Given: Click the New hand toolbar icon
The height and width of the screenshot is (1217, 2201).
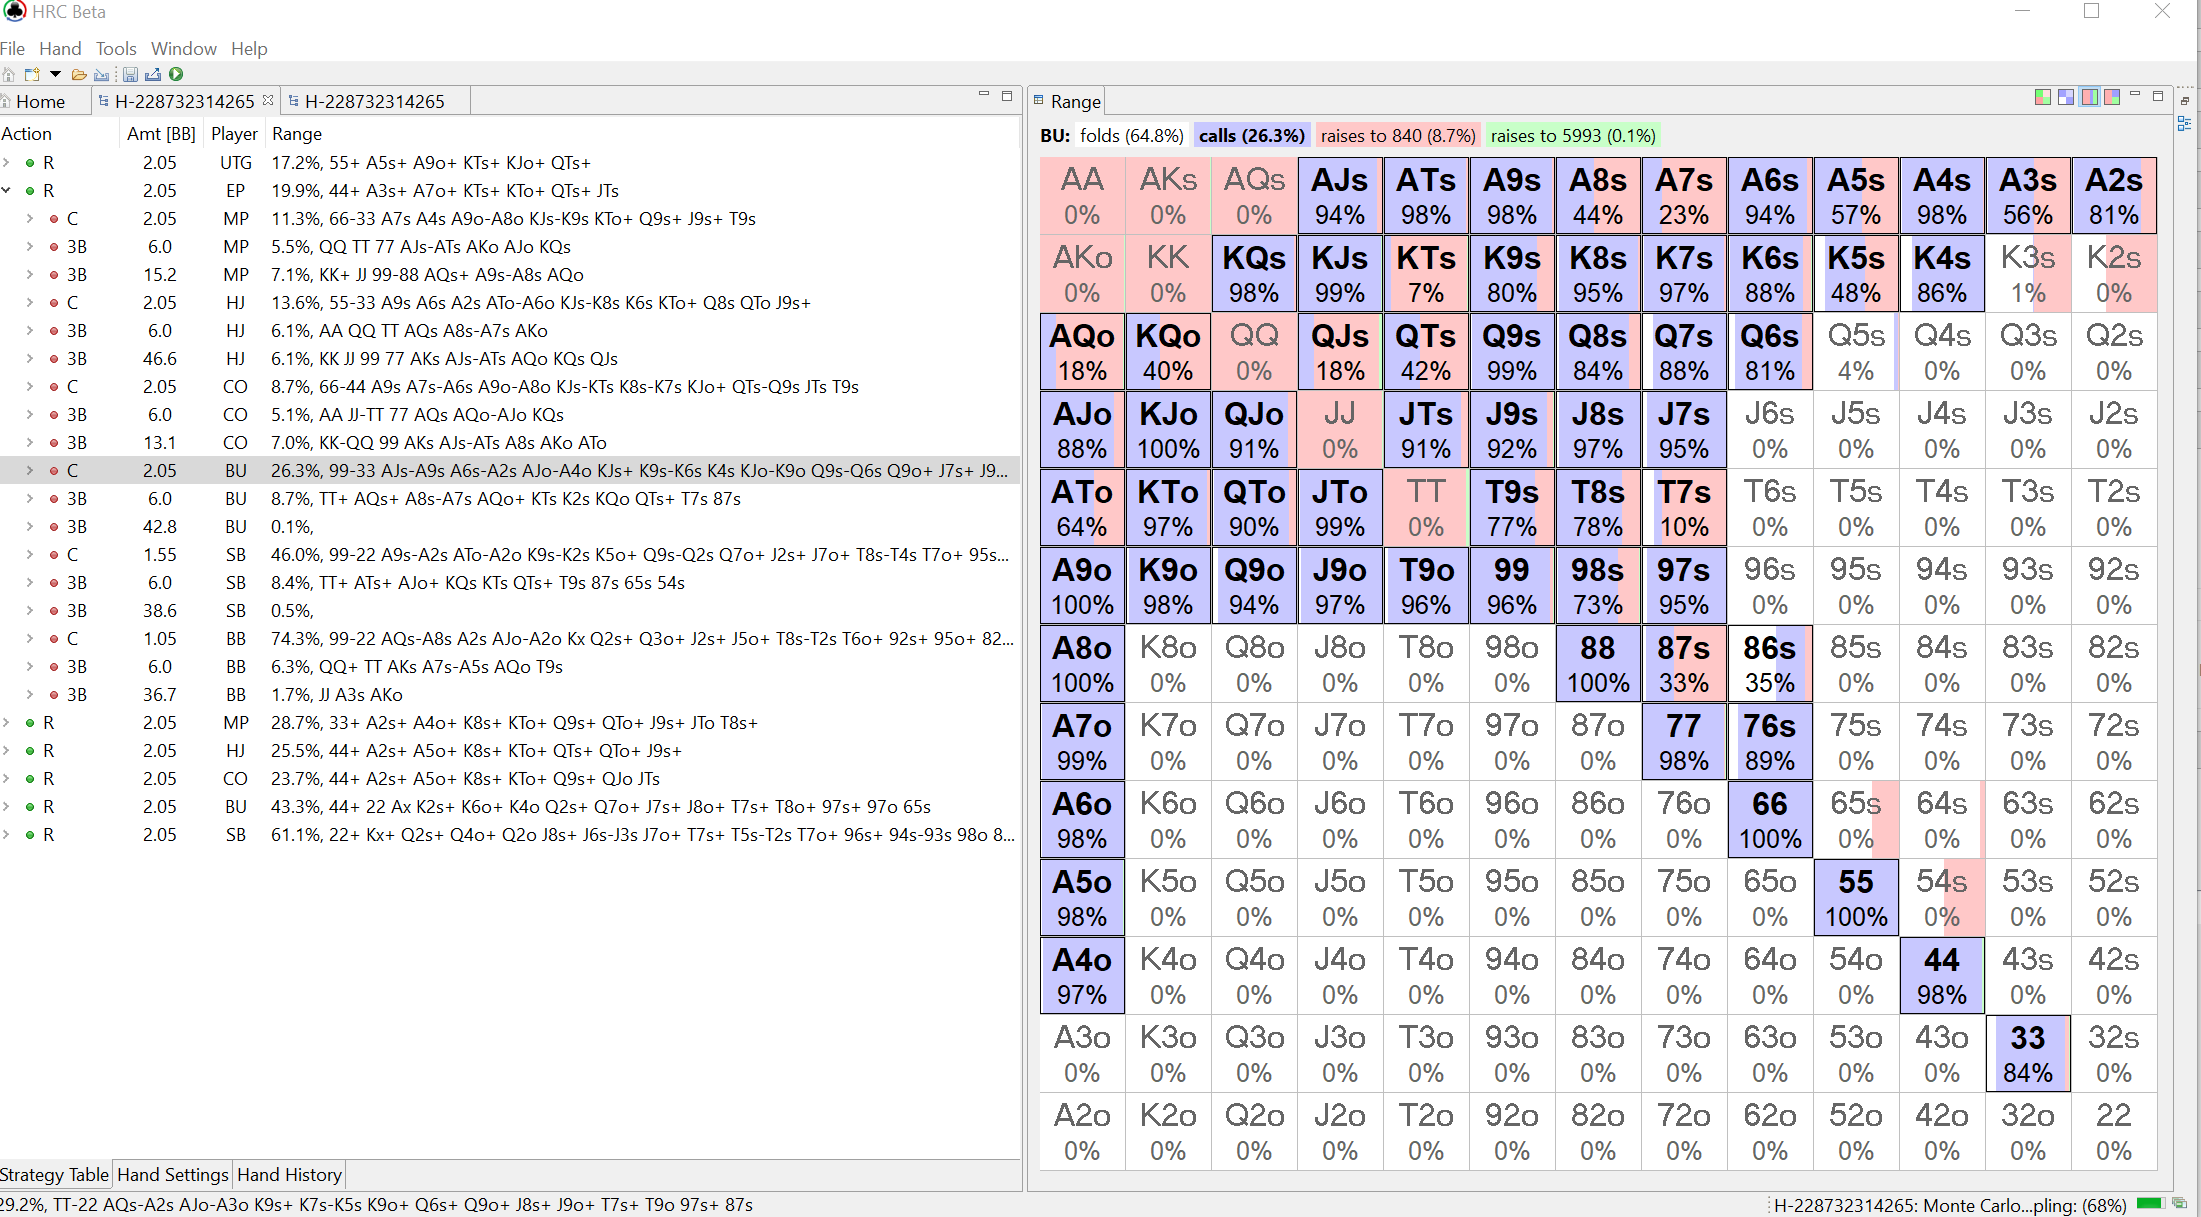Looking at the screenshot, I should (32, 74).
